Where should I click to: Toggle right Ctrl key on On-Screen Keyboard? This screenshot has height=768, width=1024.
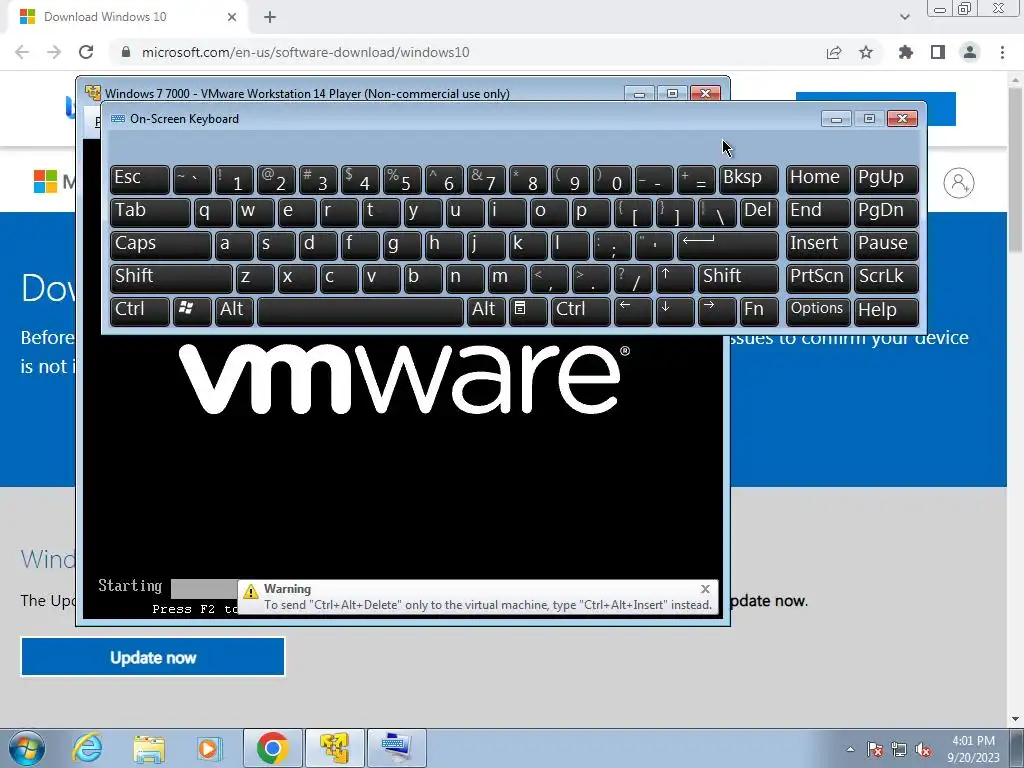[581, 310]
